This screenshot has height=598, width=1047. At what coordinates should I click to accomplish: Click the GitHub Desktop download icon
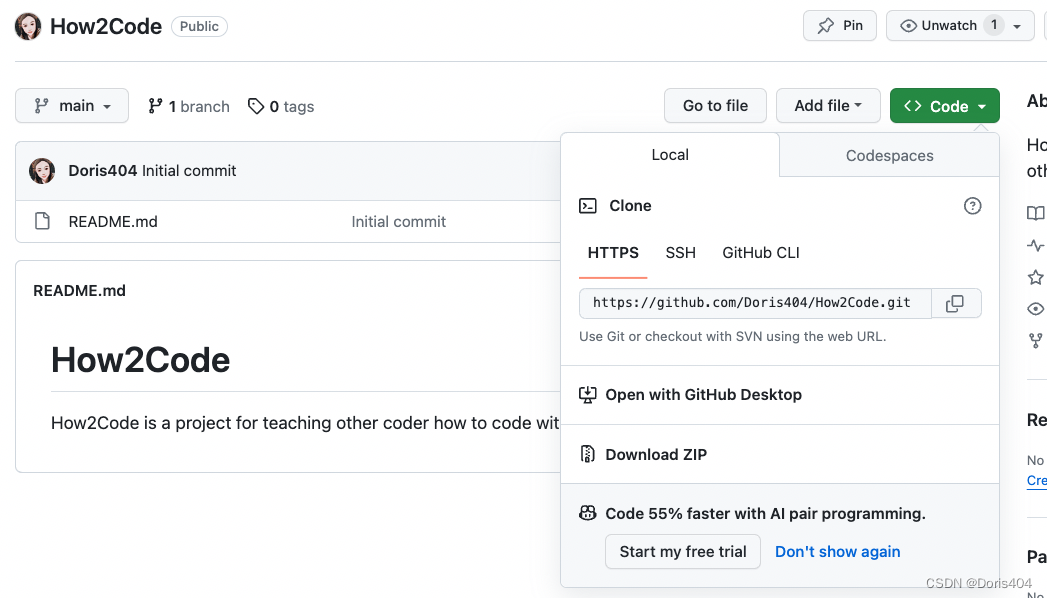[588, 394]
